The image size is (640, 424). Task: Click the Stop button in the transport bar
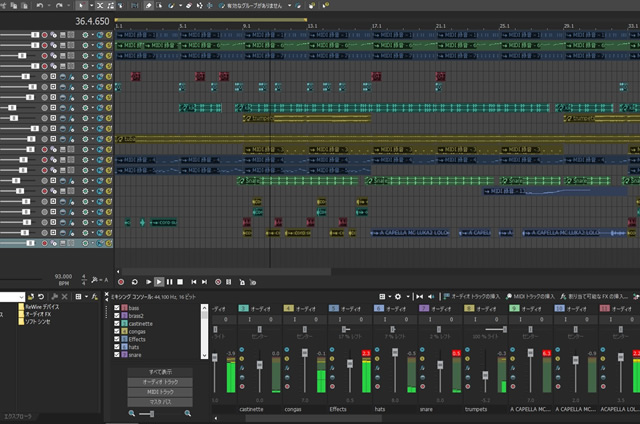pyautogui.click(x=180, y=282)
